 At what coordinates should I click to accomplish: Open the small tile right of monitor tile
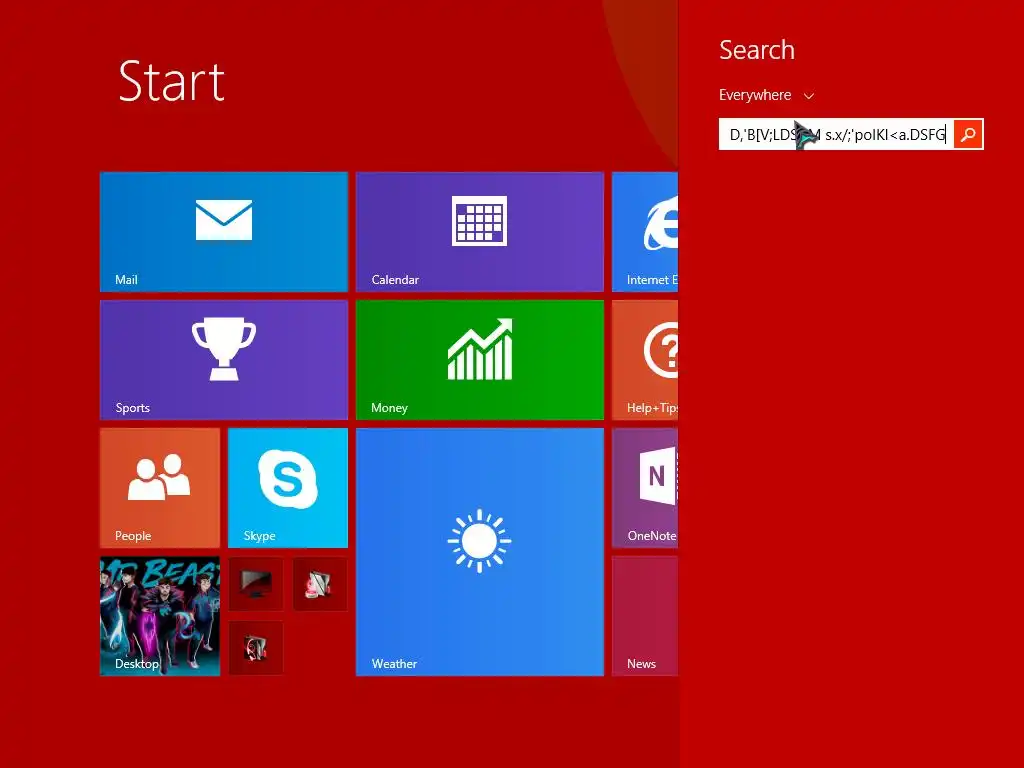tap(320, 584)
